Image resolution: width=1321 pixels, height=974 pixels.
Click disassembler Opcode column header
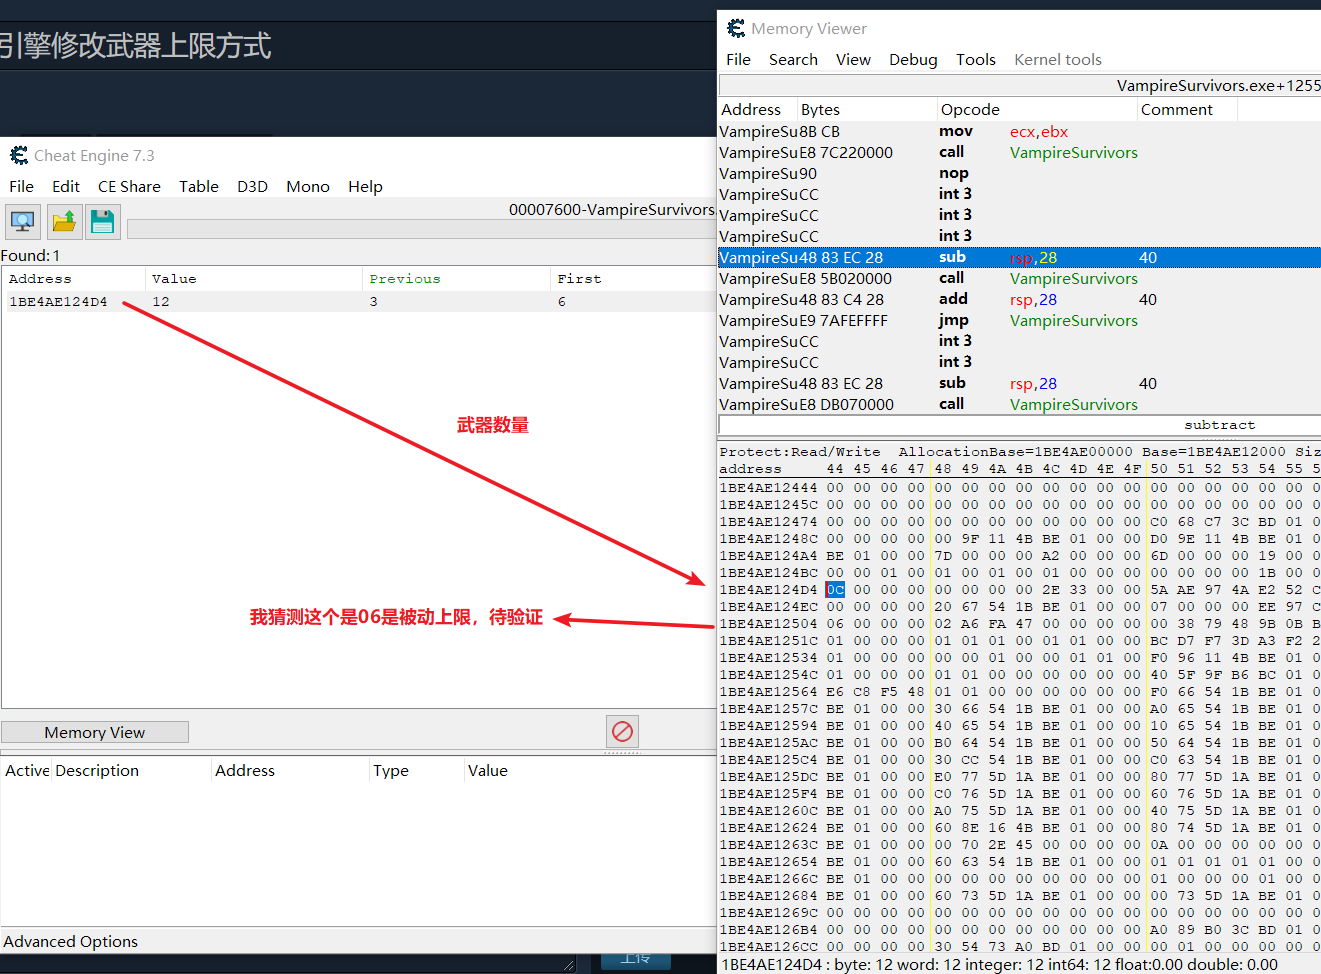tap(1037, 109)
